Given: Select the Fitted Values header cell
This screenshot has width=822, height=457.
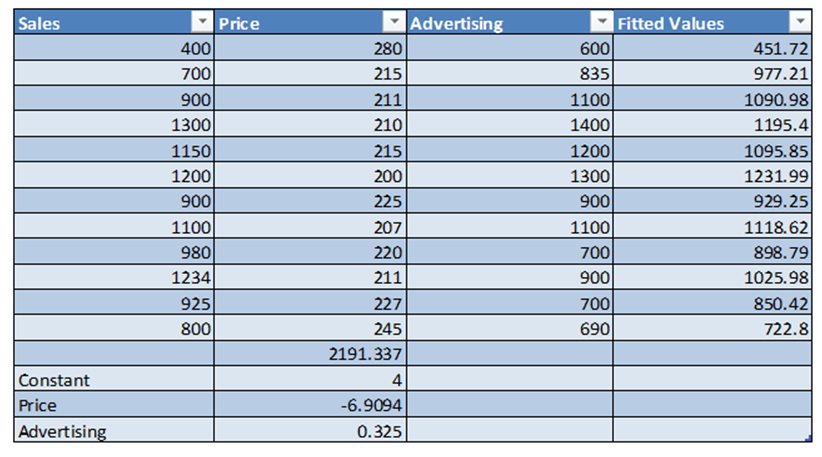Looking at the screenshot, I should (x=698, y=23).
